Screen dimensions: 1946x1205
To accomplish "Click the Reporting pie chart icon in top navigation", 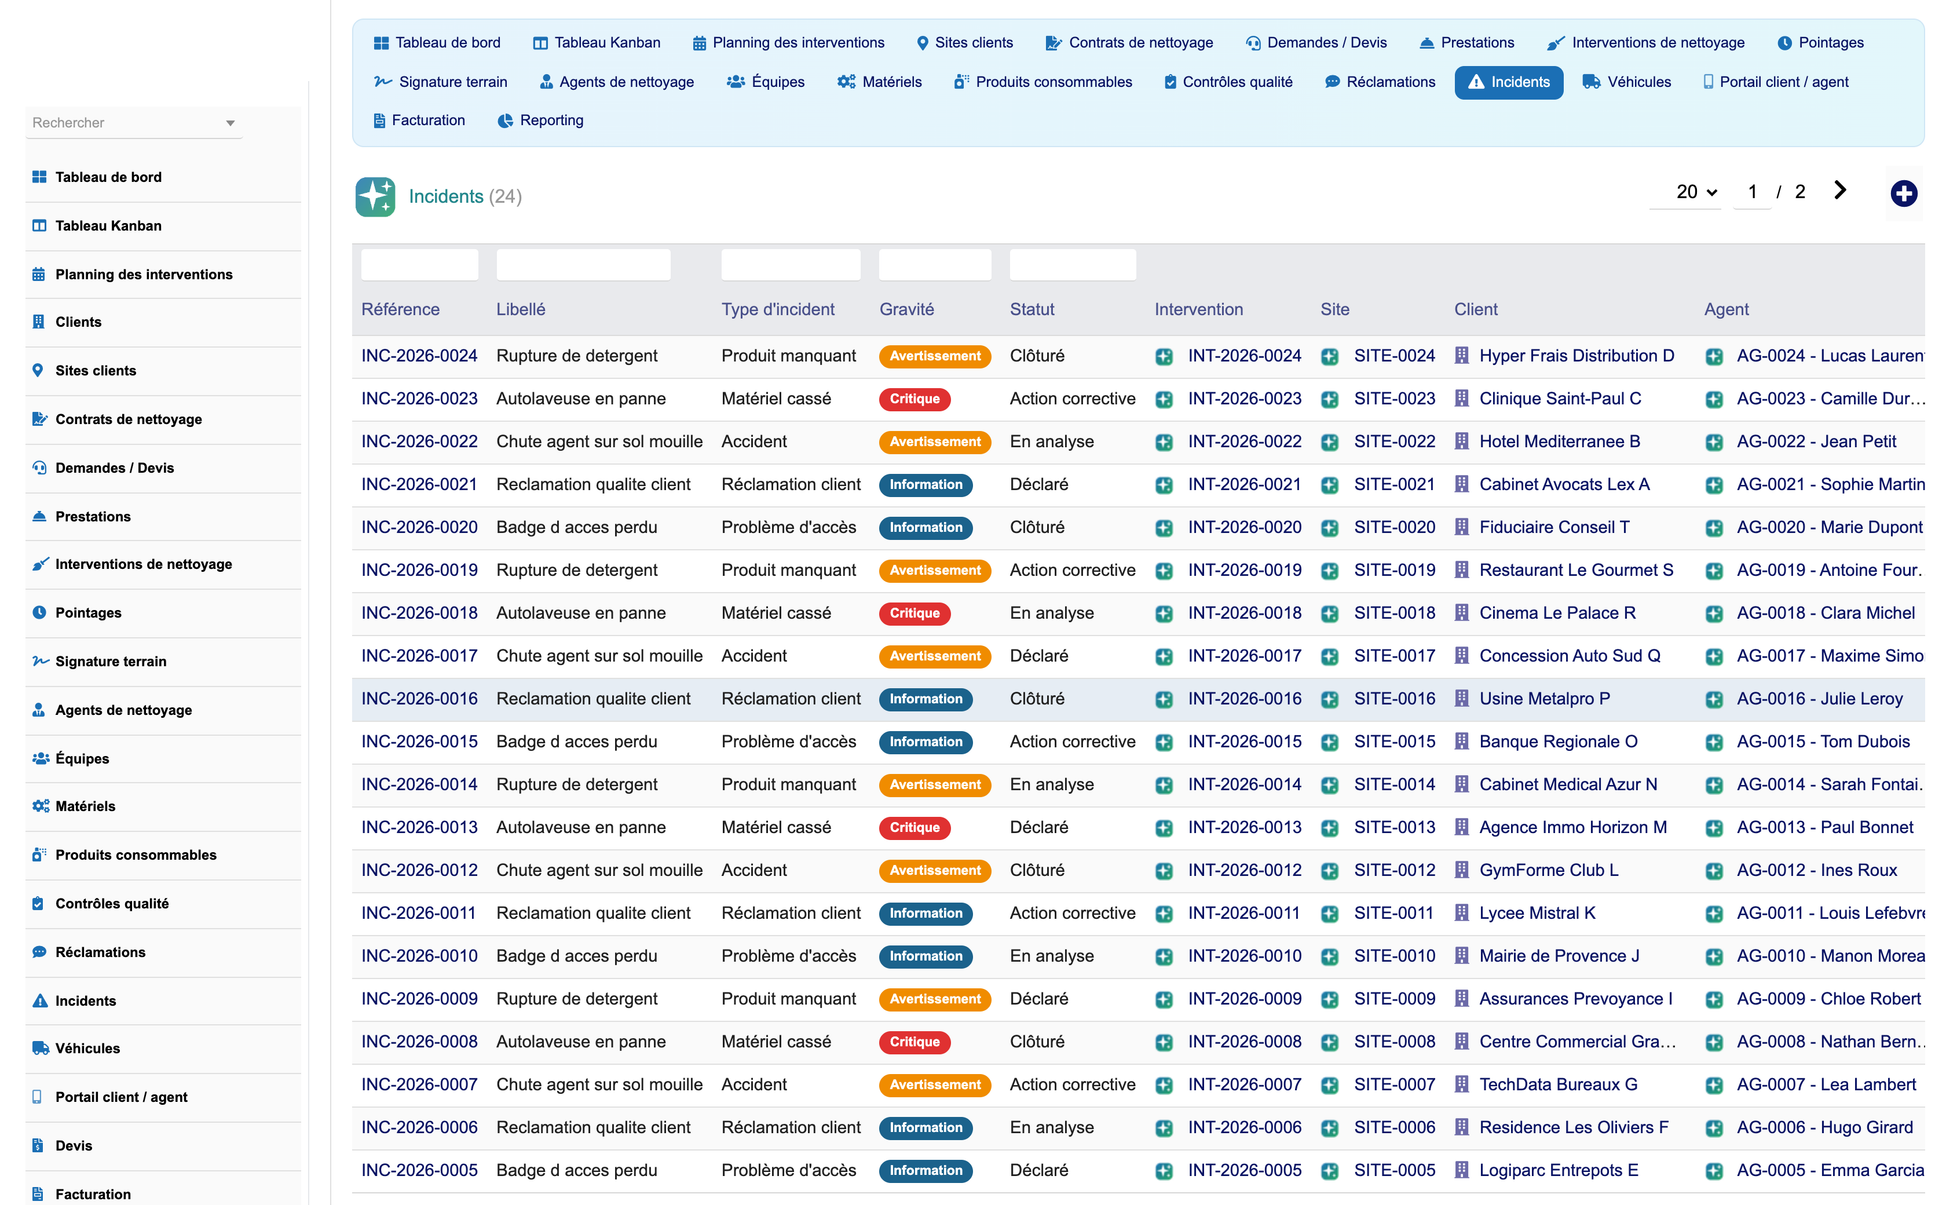I will click(x=505, y=120).
